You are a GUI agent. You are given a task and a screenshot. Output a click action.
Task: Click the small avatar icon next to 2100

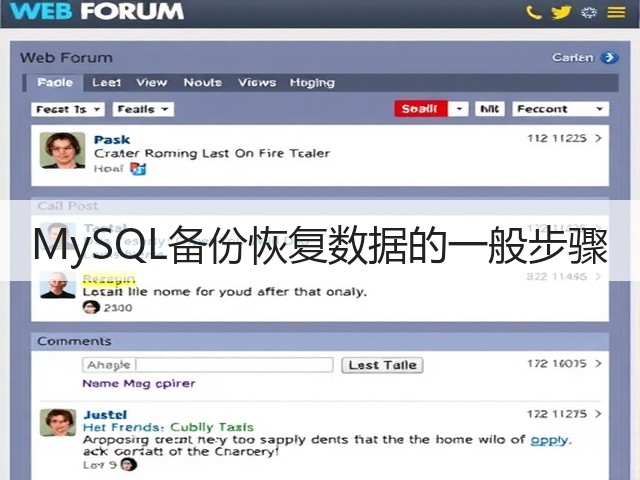(91, 307)
